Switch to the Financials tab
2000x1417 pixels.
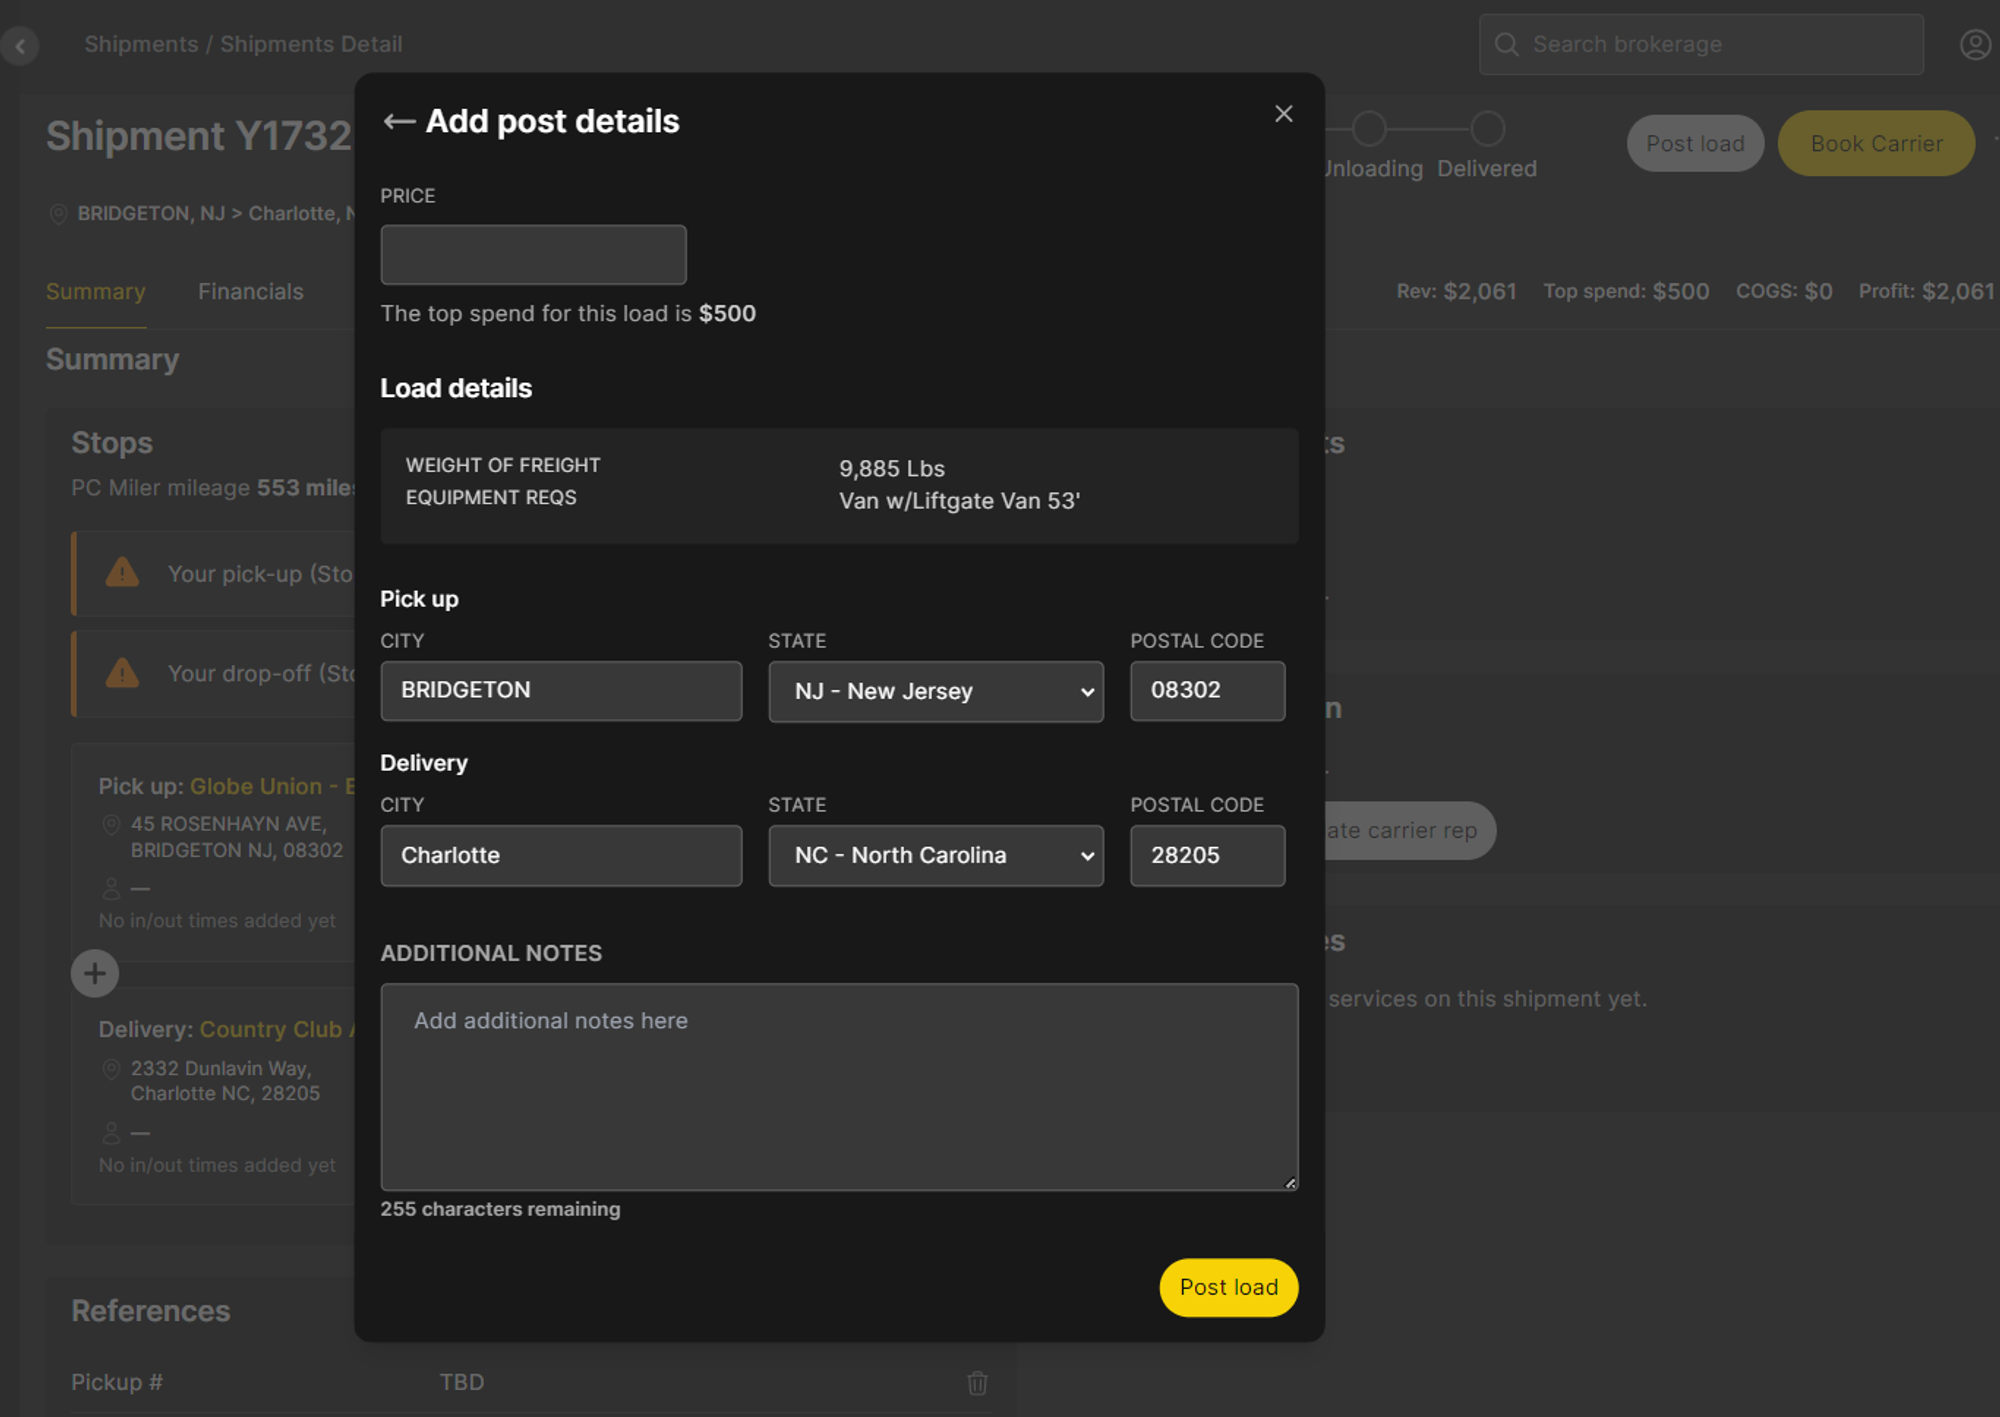click(251, 292)
